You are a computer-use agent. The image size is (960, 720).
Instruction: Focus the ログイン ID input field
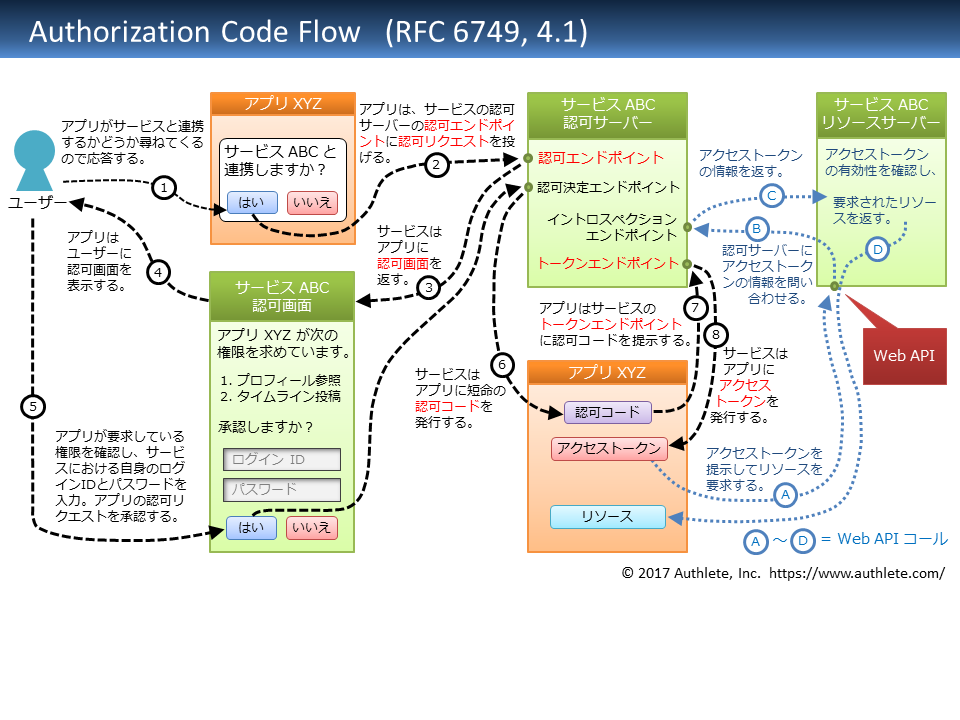coord(282,459)
